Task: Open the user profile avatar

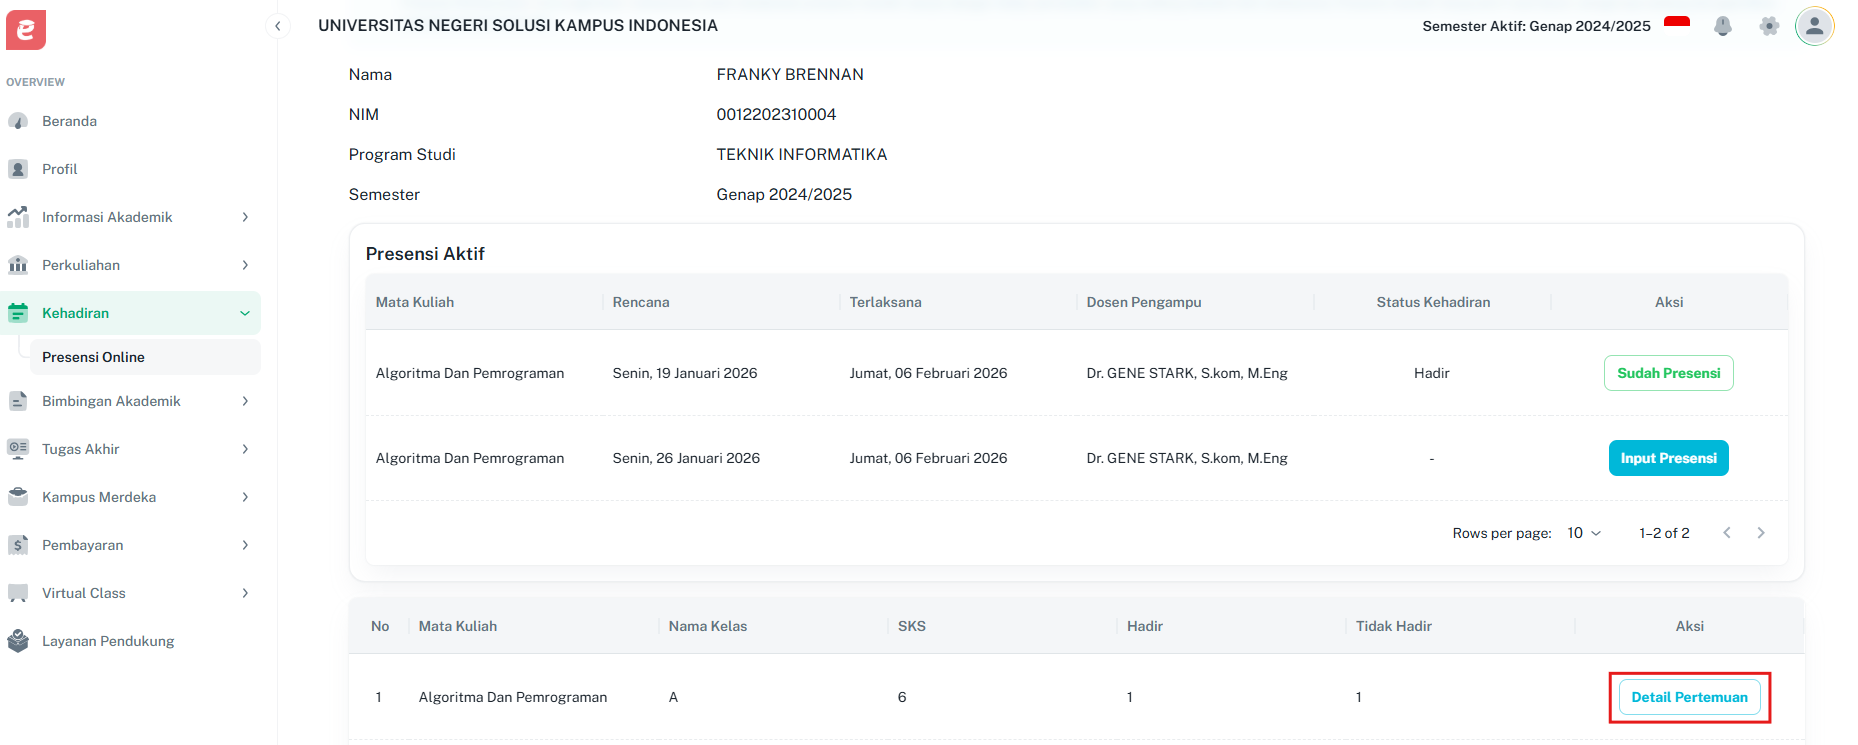Action: pyautogui.click(x=1815, y=26)
